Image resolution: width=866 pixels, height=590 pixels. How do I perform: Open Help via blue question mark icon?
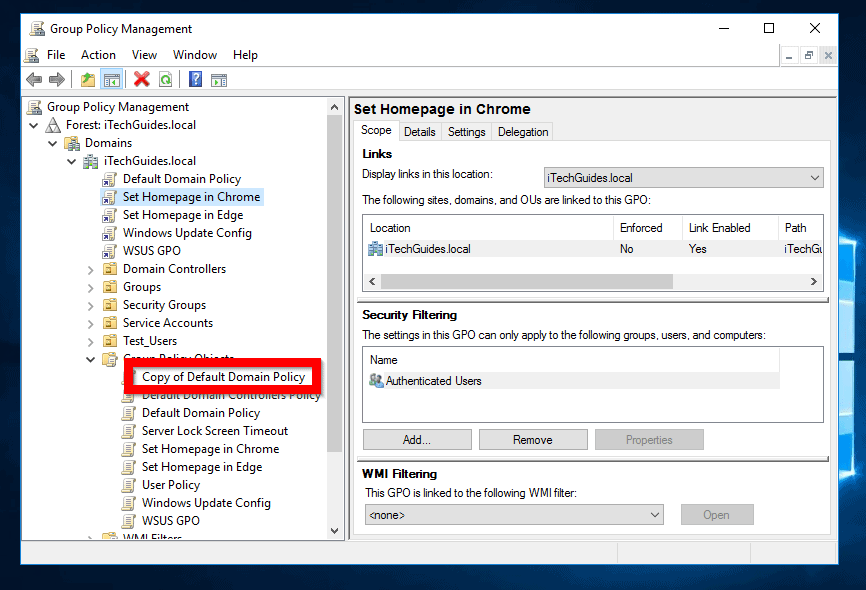195,80
